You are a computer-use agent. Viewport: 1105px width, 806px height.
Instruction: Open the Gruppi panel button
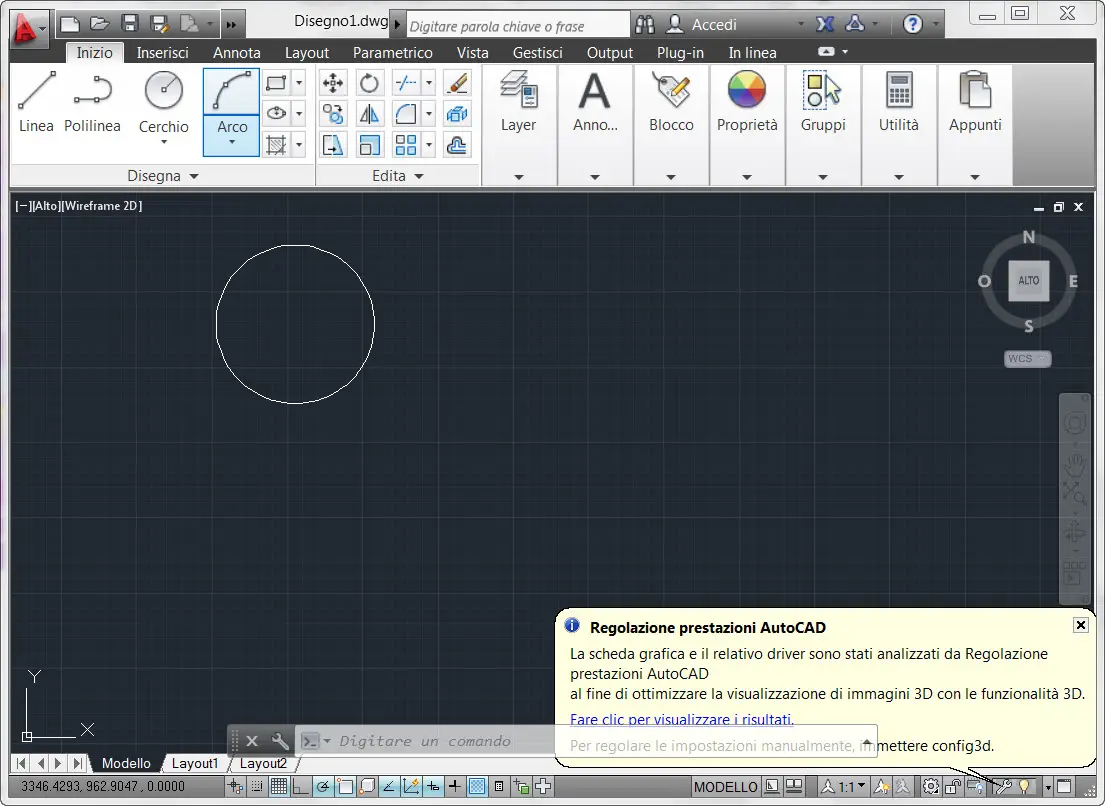click(x=823, y=125)
